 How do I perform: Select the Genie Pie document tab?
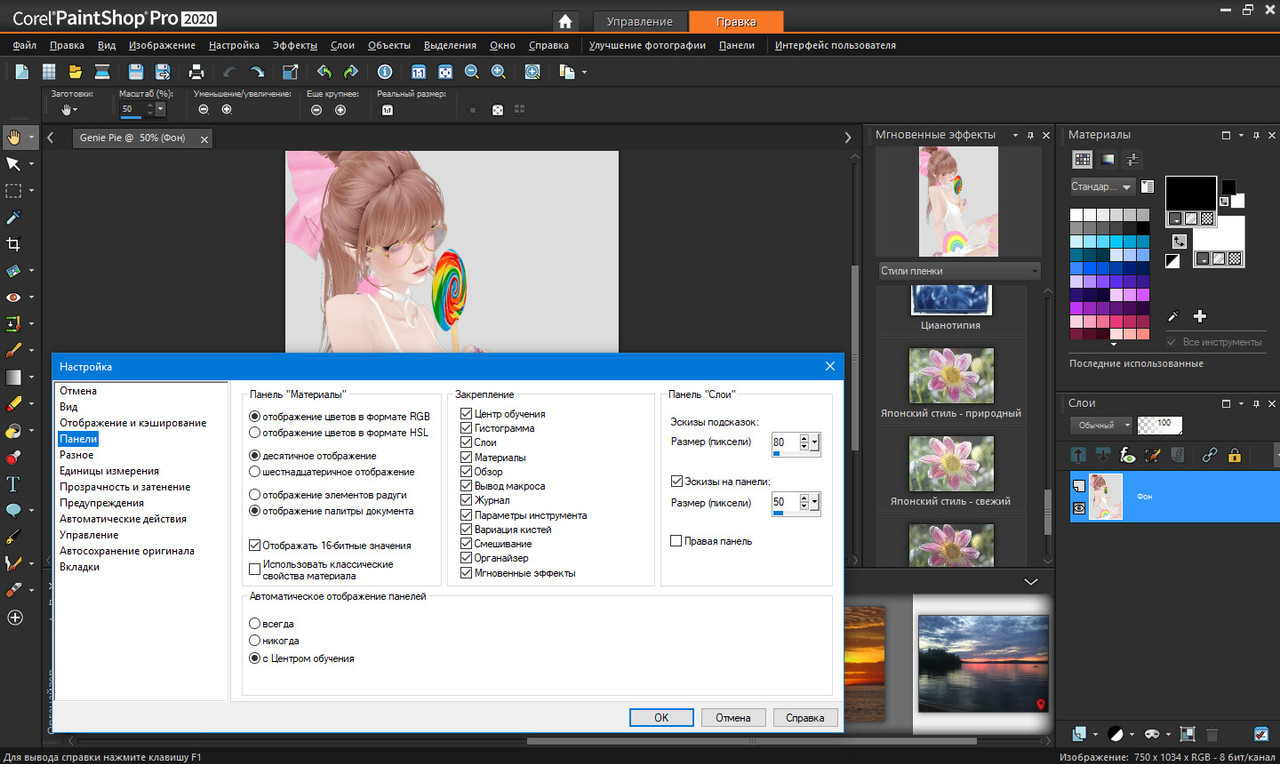pos(142,138)
